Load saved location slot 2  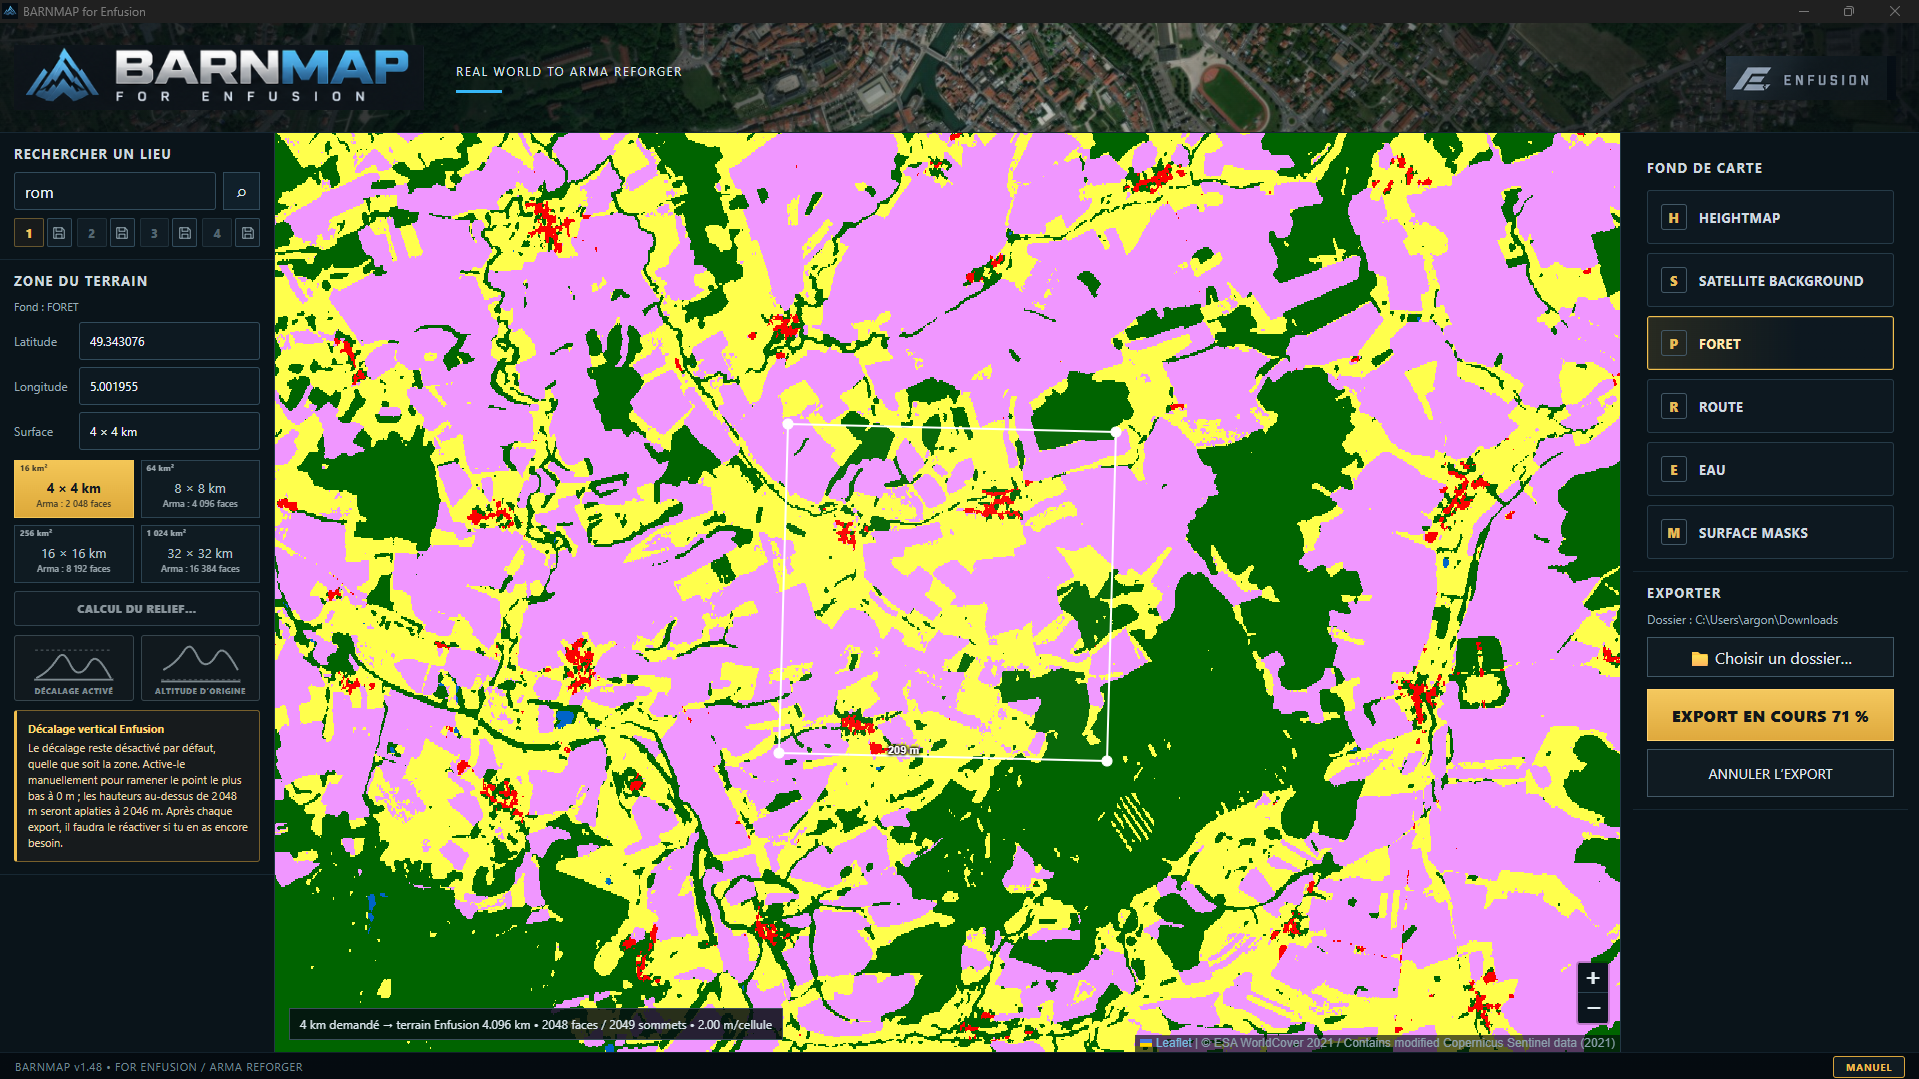[91, 233]
